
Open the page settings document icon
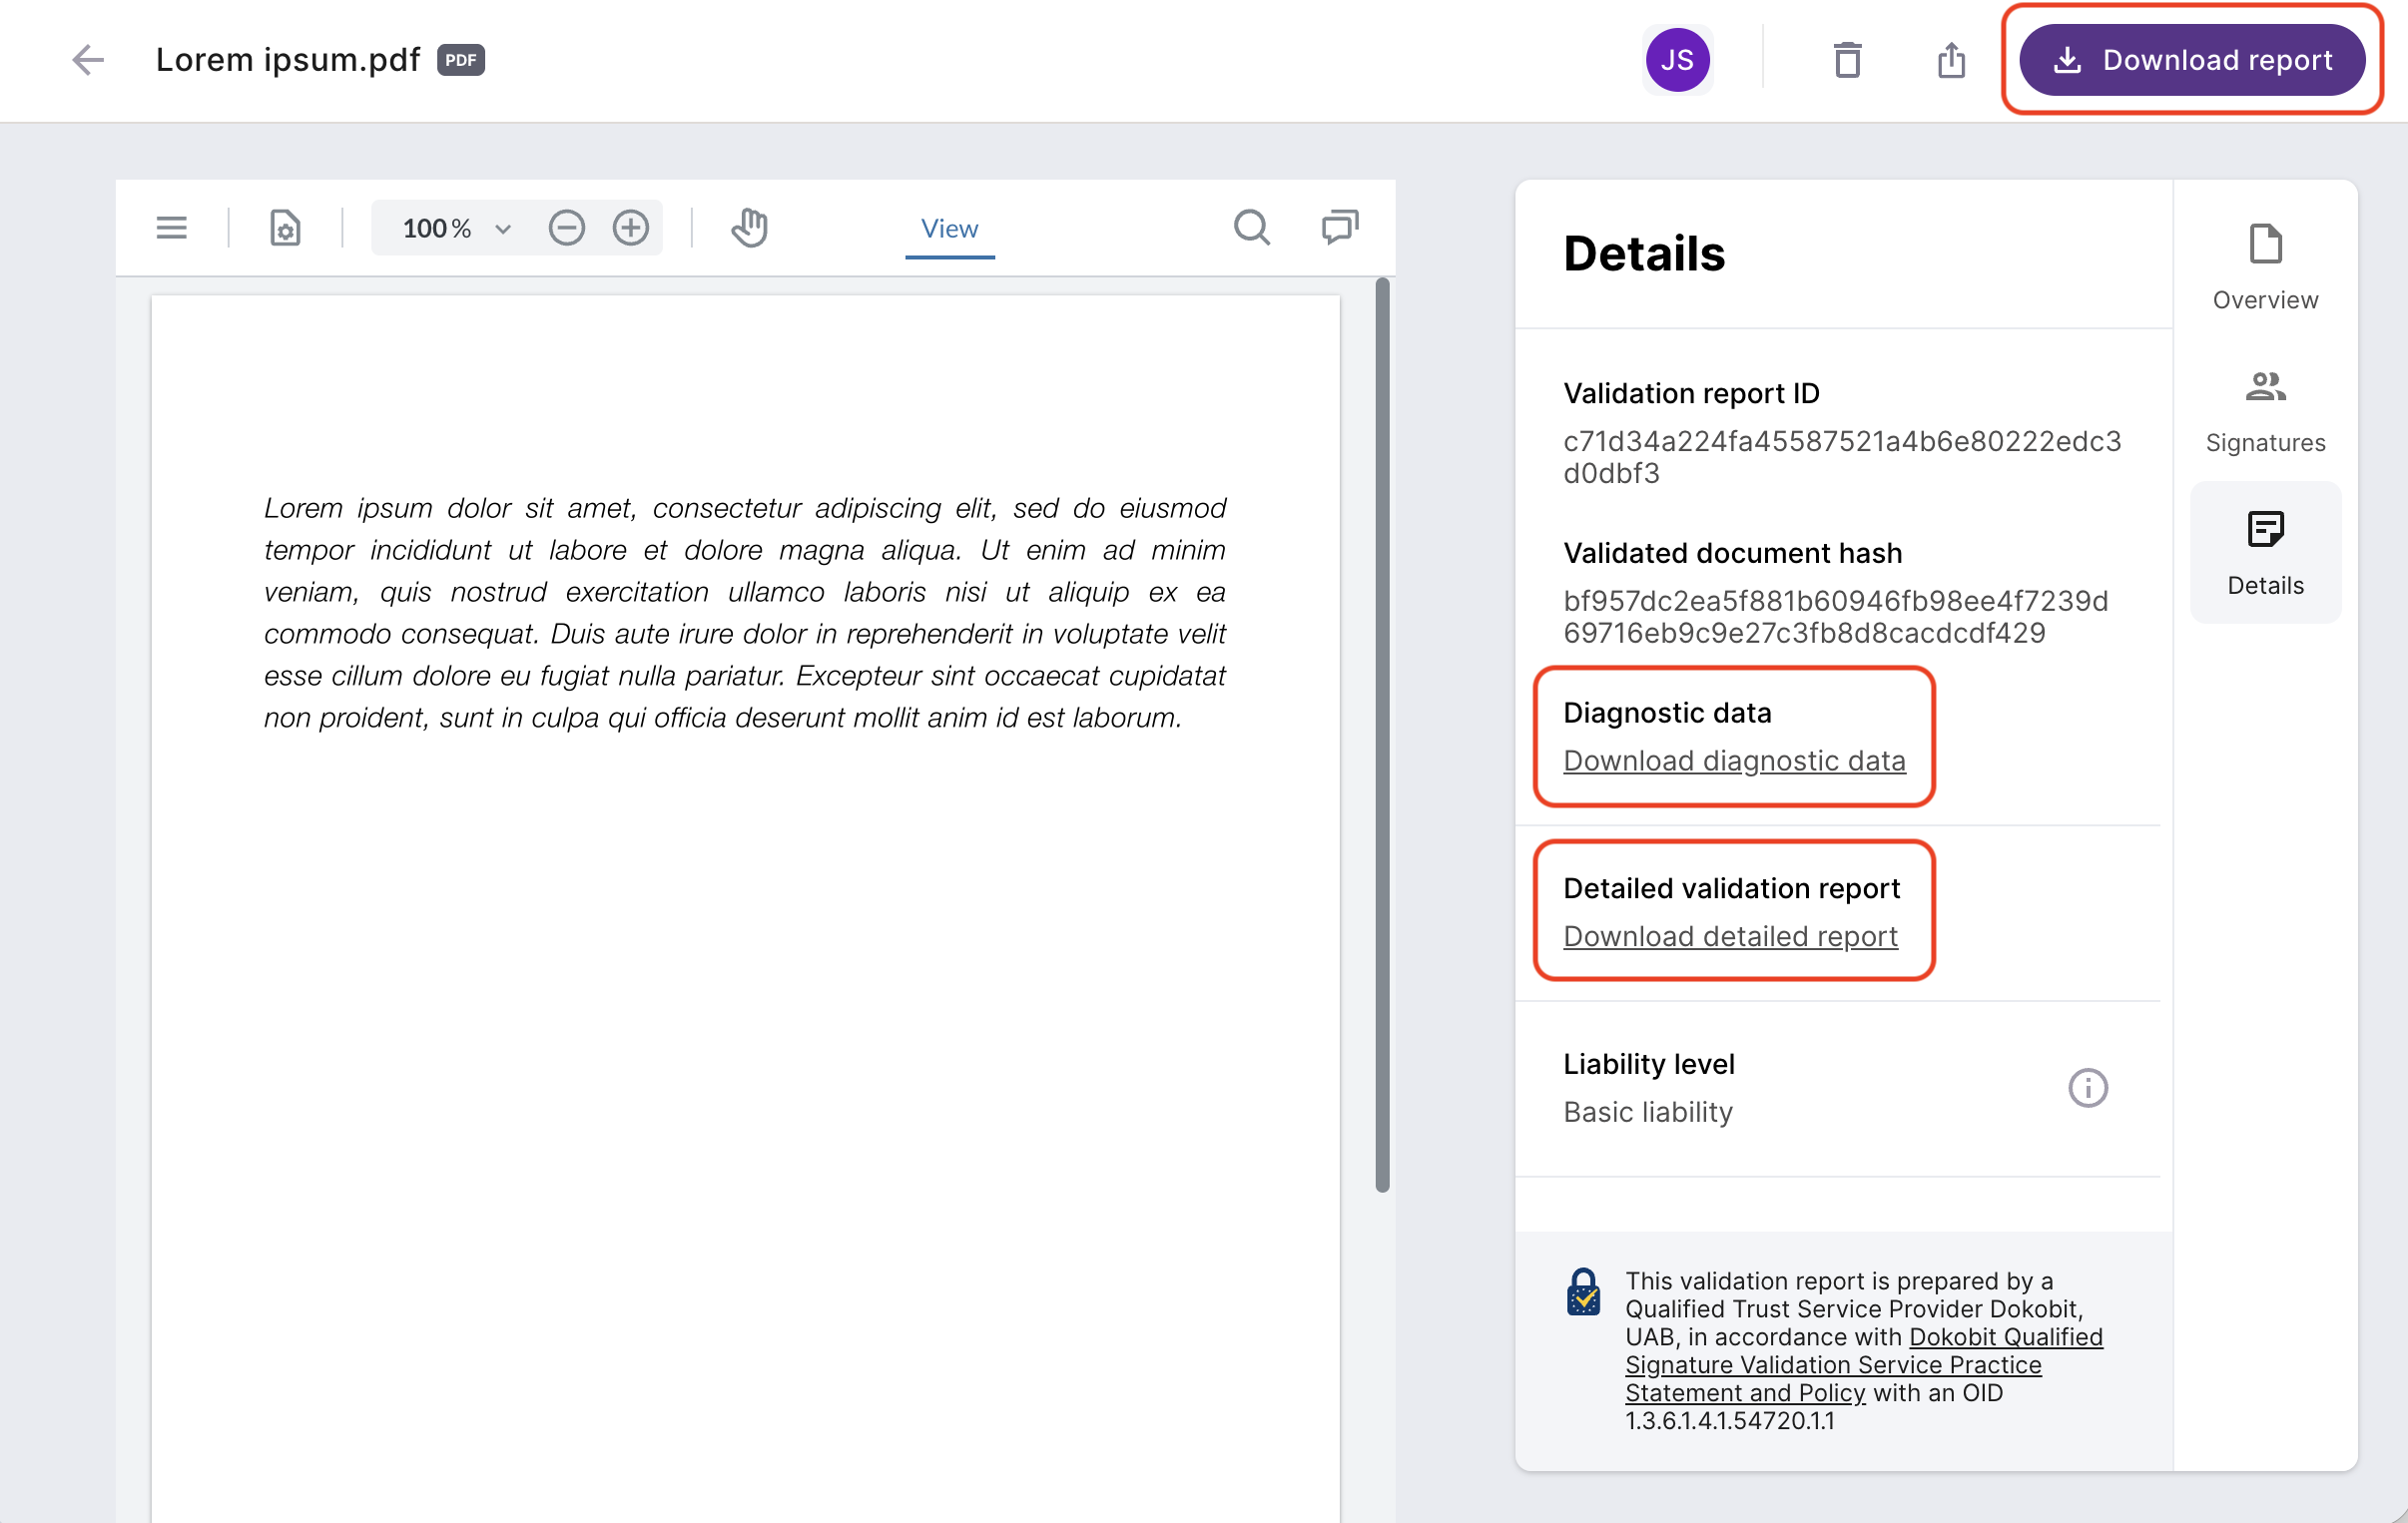coord(285,228)
